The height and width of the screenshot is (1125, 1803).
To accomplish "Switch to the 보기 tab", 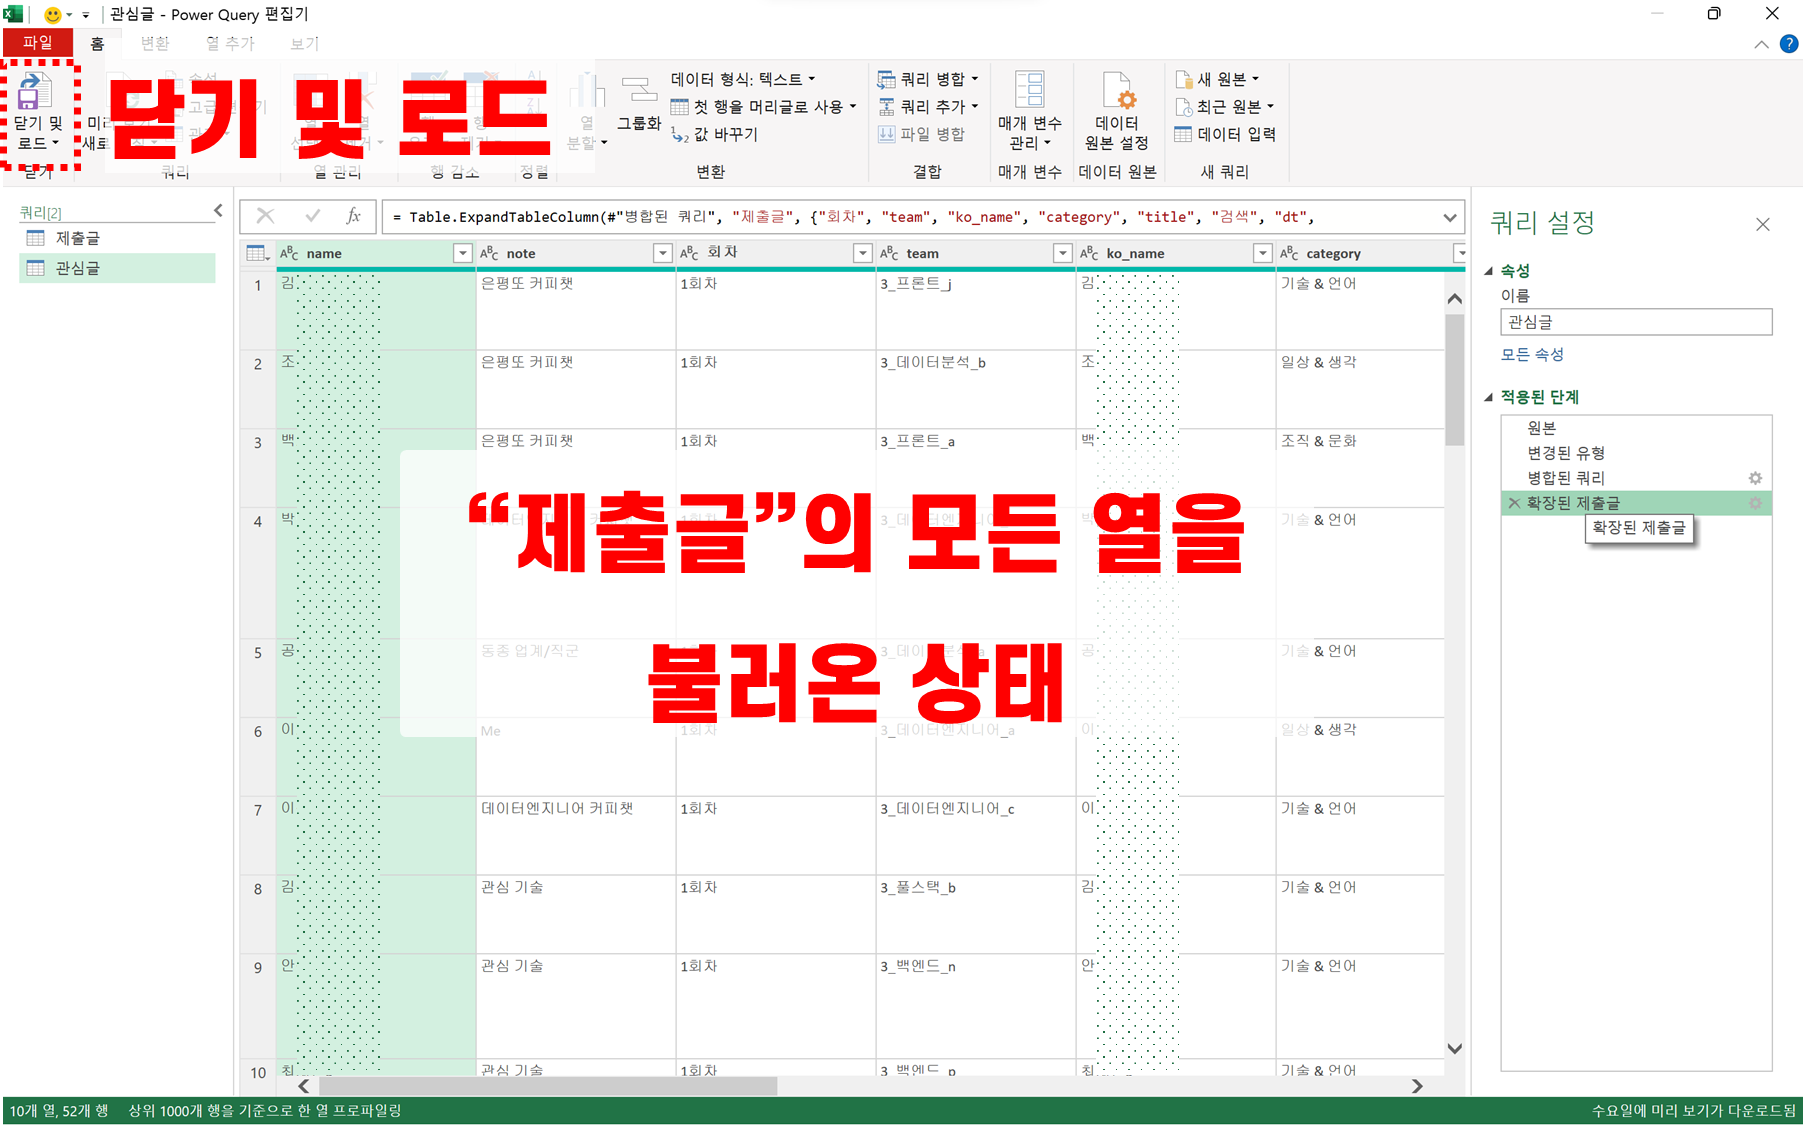I will [304, 43].
